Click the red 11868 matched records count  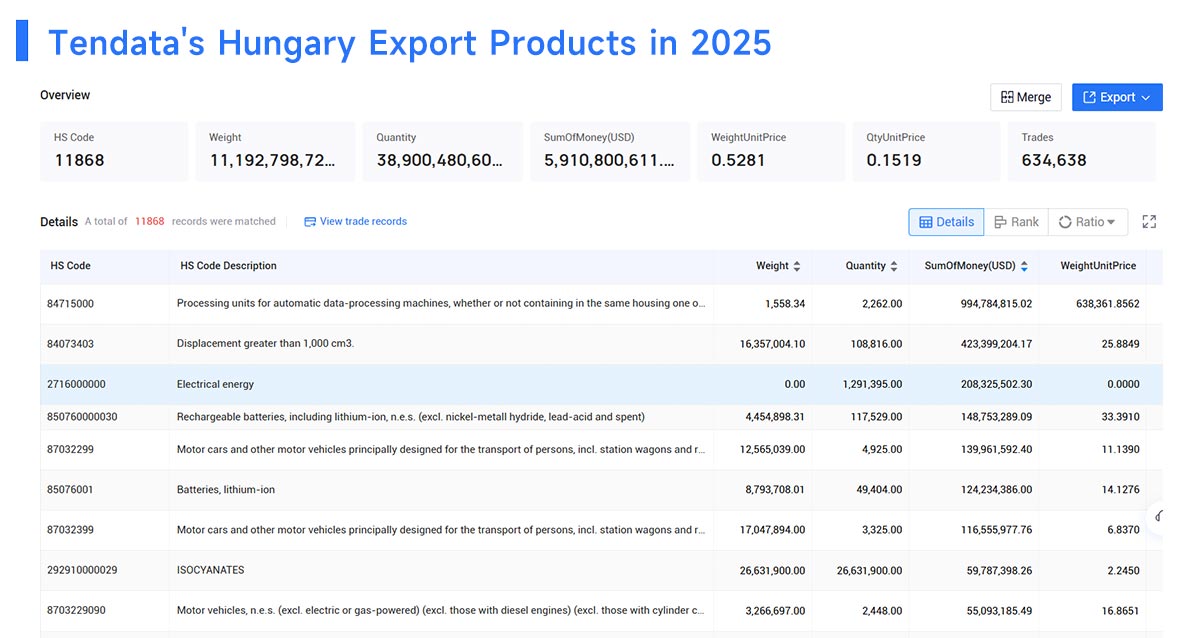[x=150, y=222]
